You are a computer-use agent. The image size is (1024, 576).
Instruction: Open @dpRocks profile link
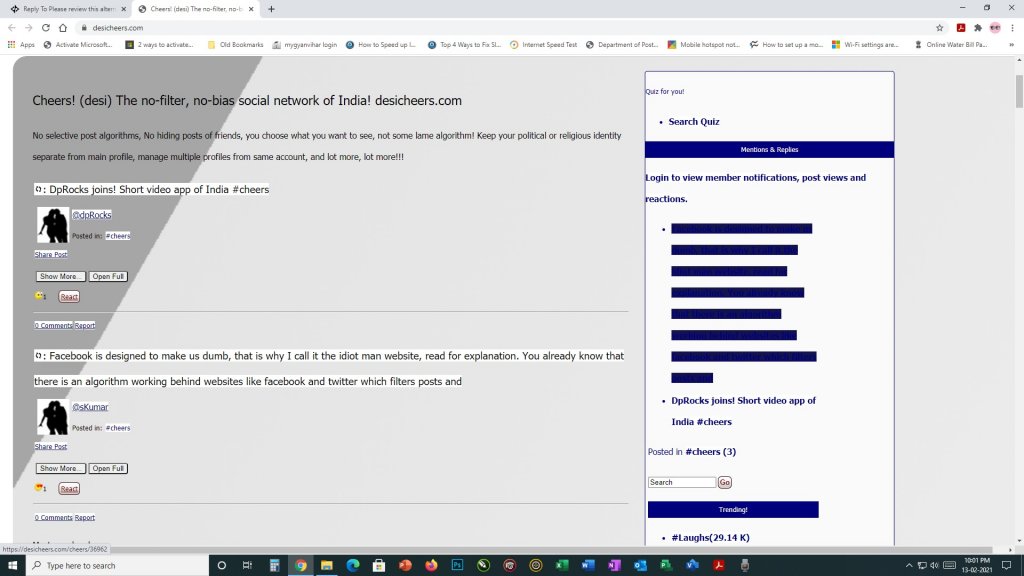tap(91, 215)
